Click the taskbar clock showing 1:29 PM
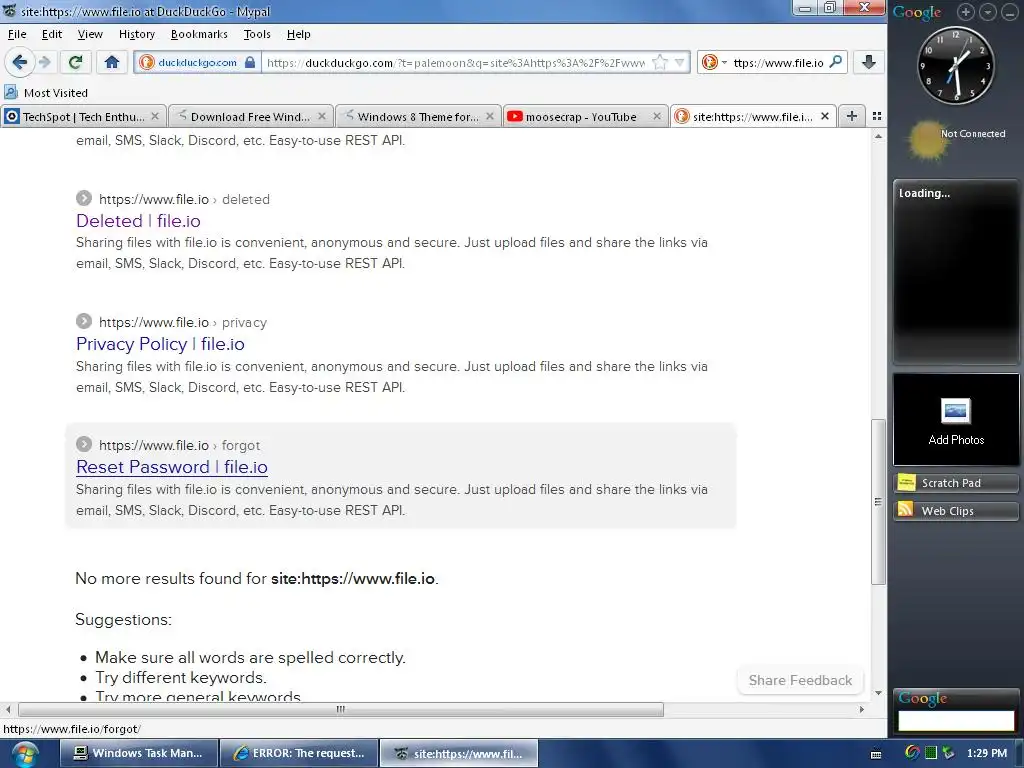 coord(987,753)
